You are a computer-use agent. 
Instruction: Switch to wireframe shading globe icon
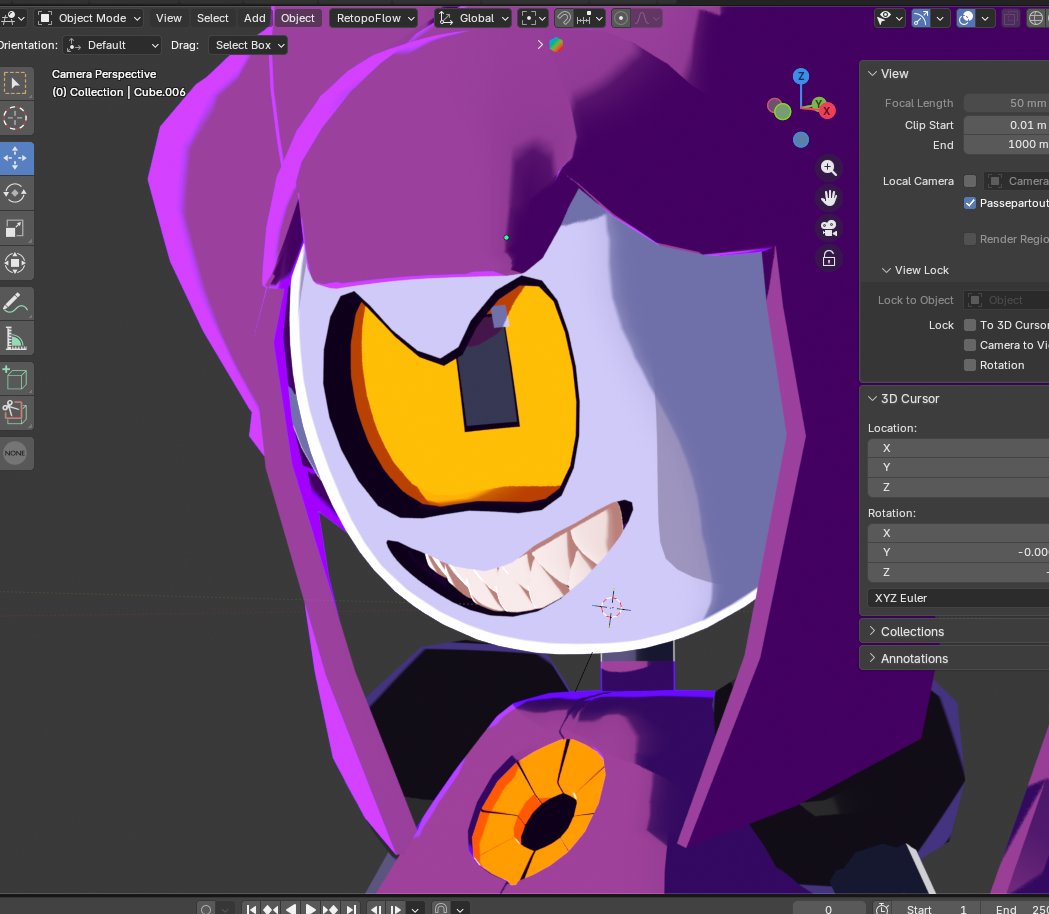click(1036, 18)
